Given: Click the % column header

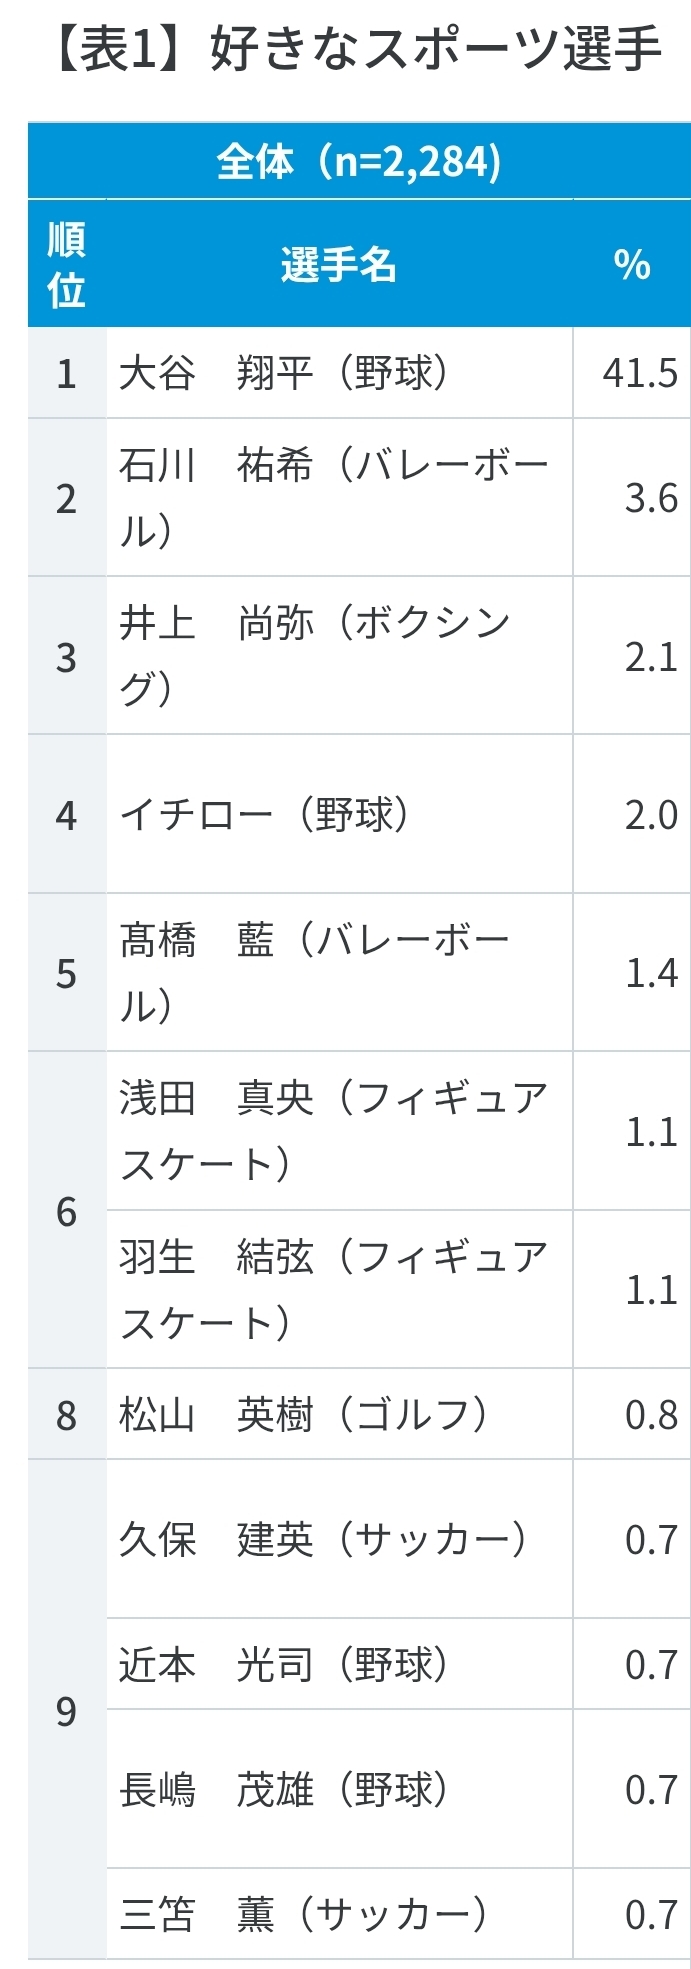Looking at the screenshot, I should pos(631,265).
